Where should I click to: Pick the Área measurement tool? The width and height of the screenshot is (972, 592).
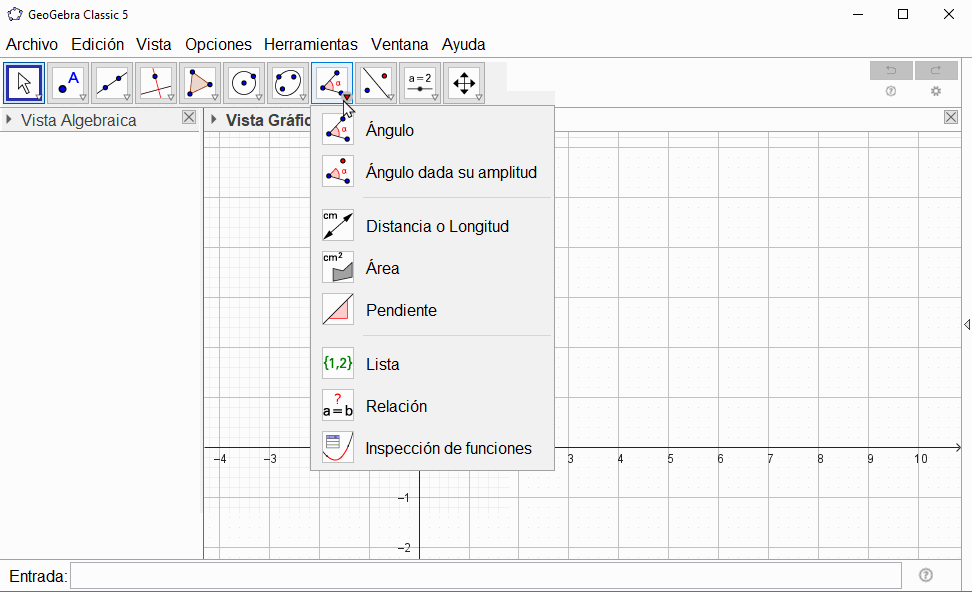point(382,268)
